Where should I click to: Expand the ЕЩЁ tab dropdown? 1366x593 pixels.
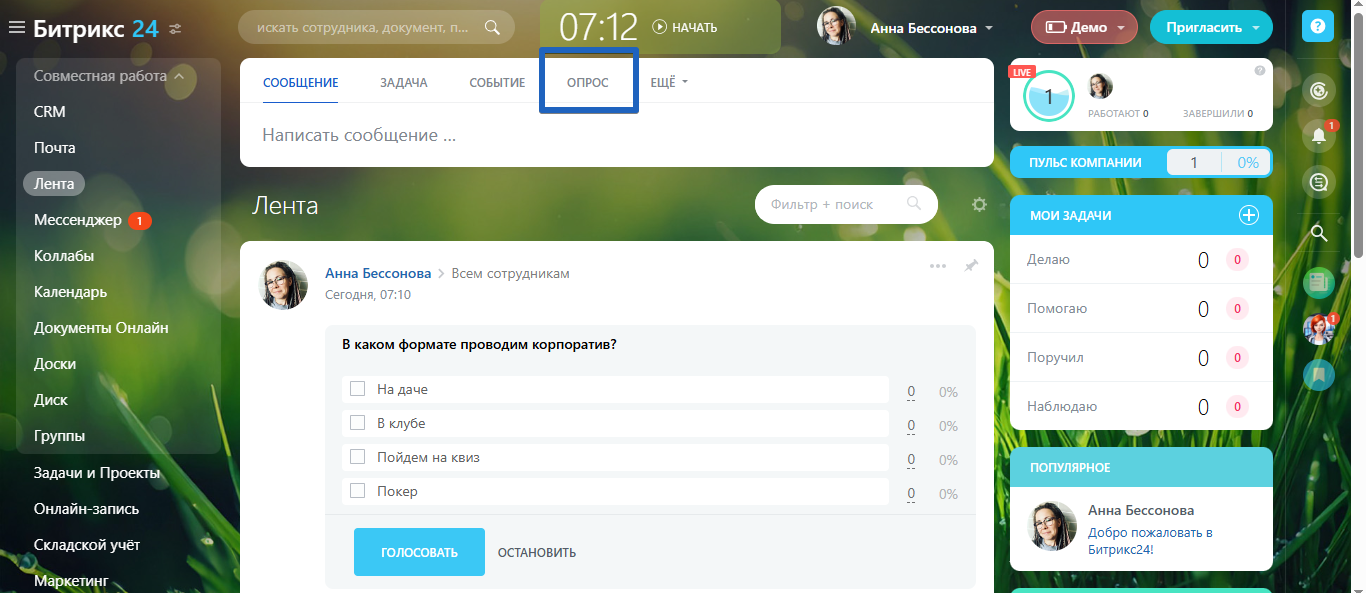(x=669, y=82)
